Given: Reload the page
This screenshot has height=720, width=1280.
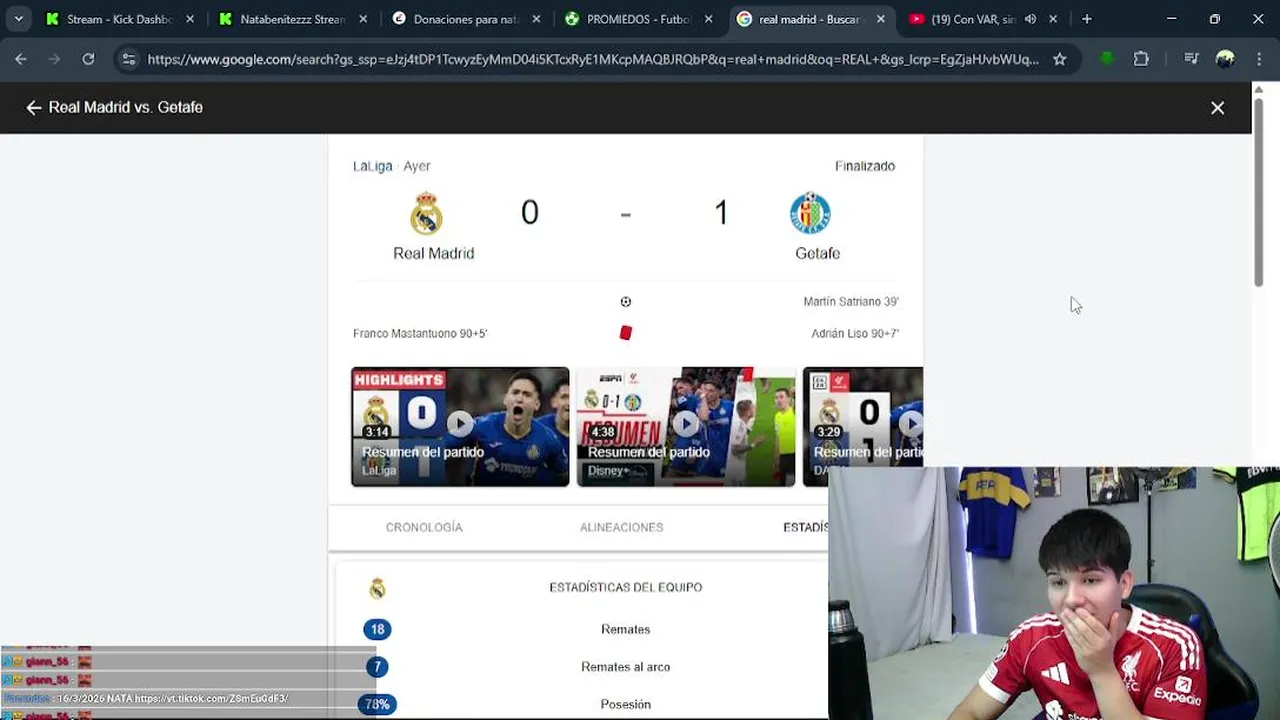Looking at the screenshot, I should (x=88, y=59).
